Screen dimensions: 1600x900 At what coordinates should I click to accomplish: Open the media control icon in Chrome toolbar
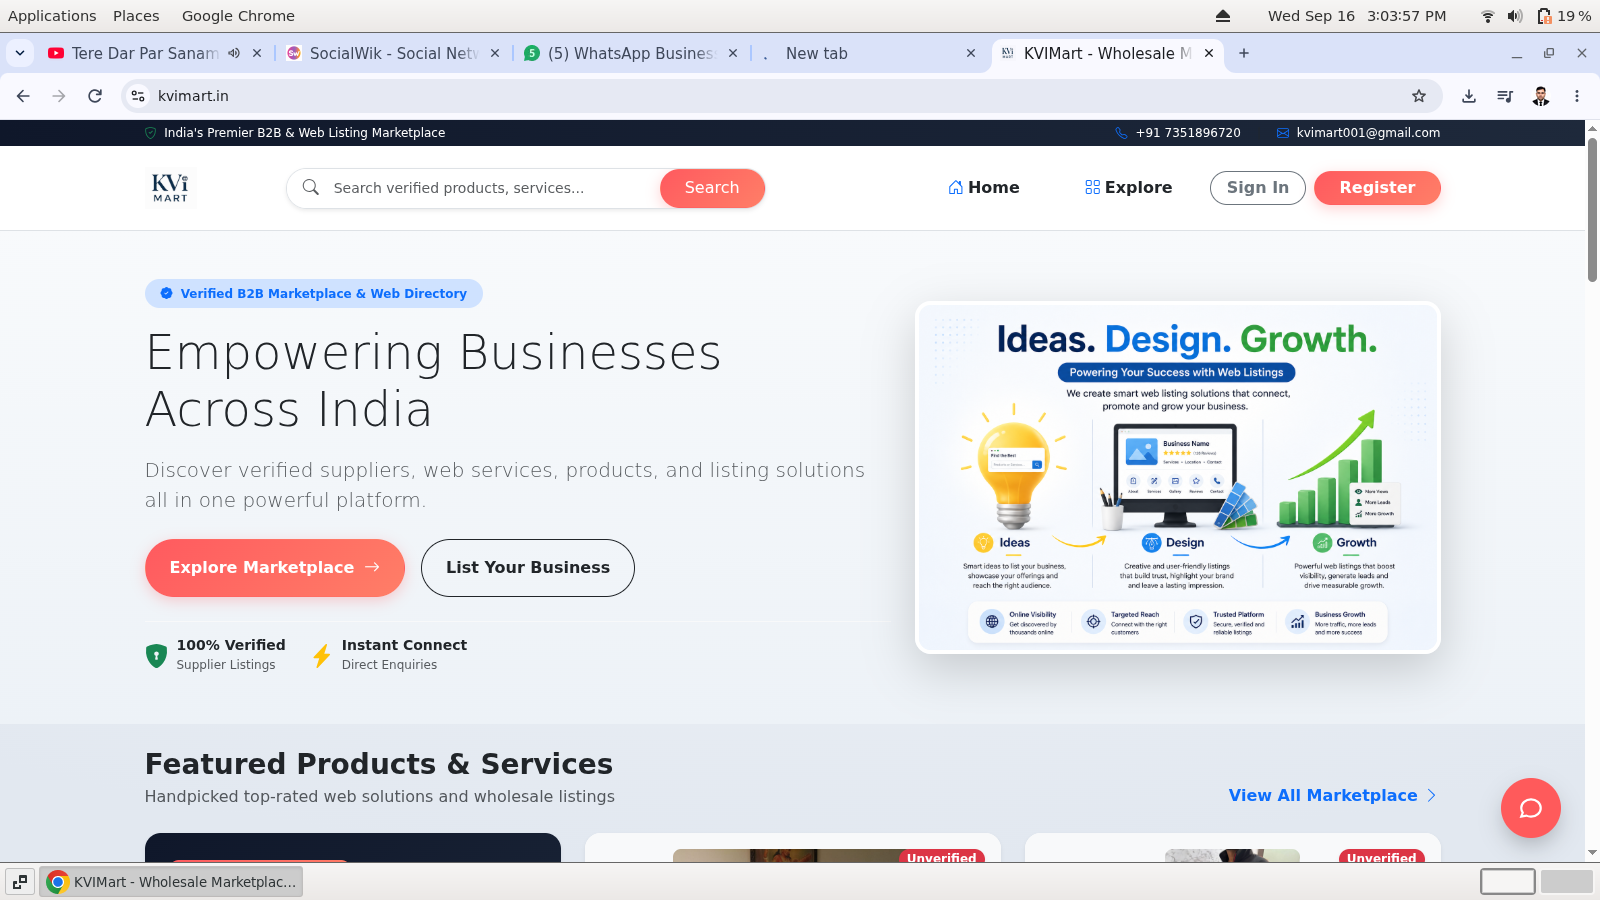(1505, 96)
